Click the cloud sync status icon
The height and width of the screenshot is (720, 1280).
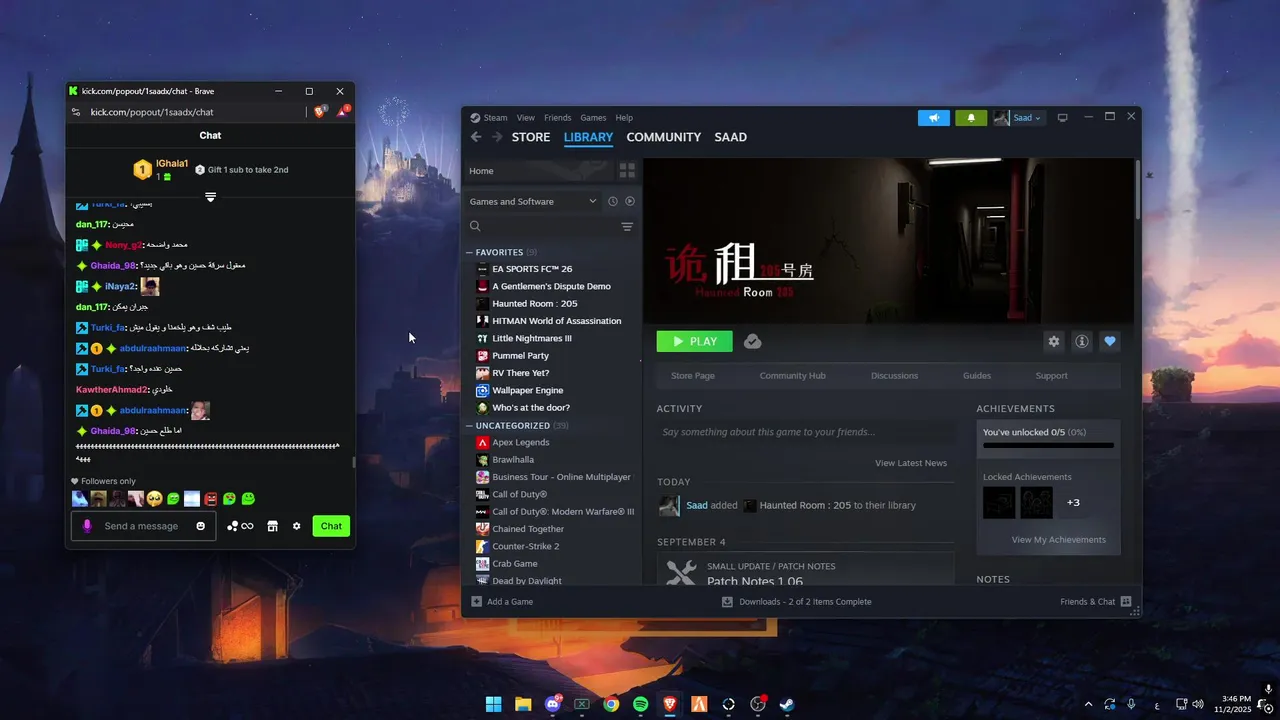click(753, 341)
